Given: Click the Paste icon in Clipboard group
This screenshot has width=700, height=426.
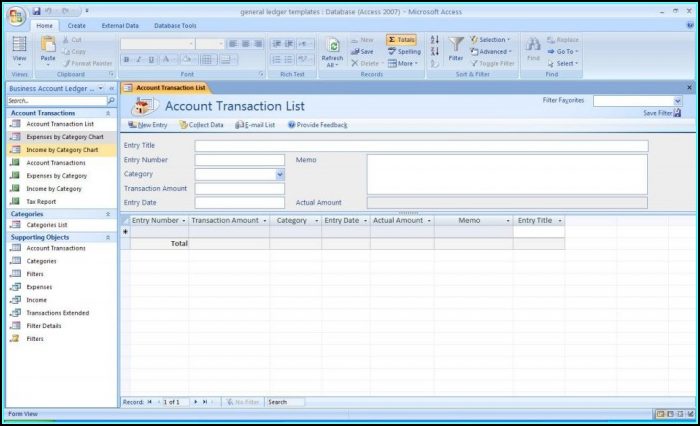Looking at the screenshot, I should [48, 45].
